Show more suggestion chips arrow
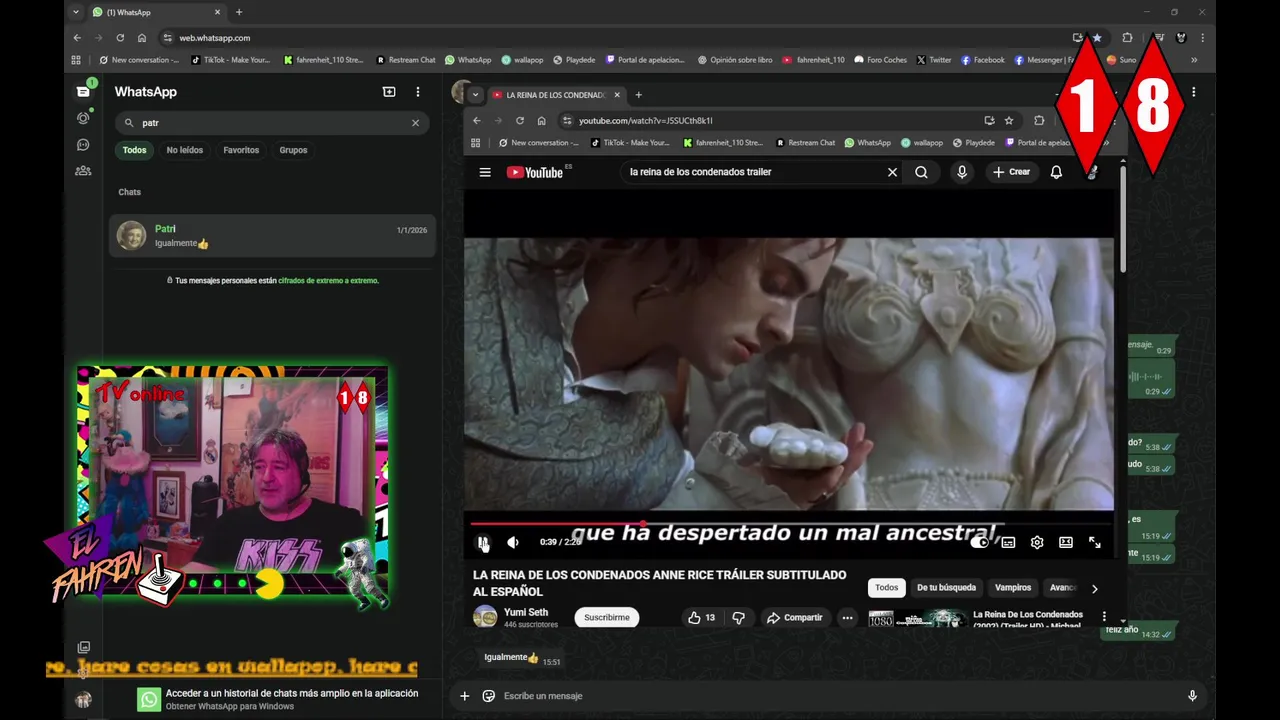The width and height of the screenshot is (1280, 720). [1094, 589]
